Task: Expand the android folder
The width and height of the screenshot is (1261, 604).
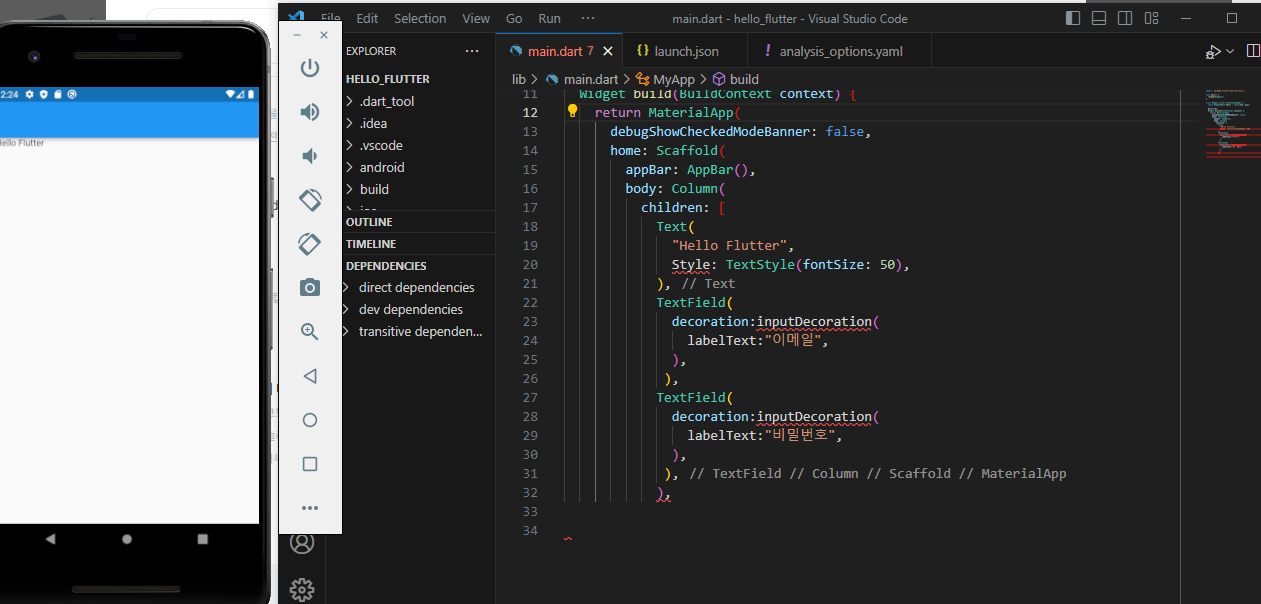Action: (380, 167)
